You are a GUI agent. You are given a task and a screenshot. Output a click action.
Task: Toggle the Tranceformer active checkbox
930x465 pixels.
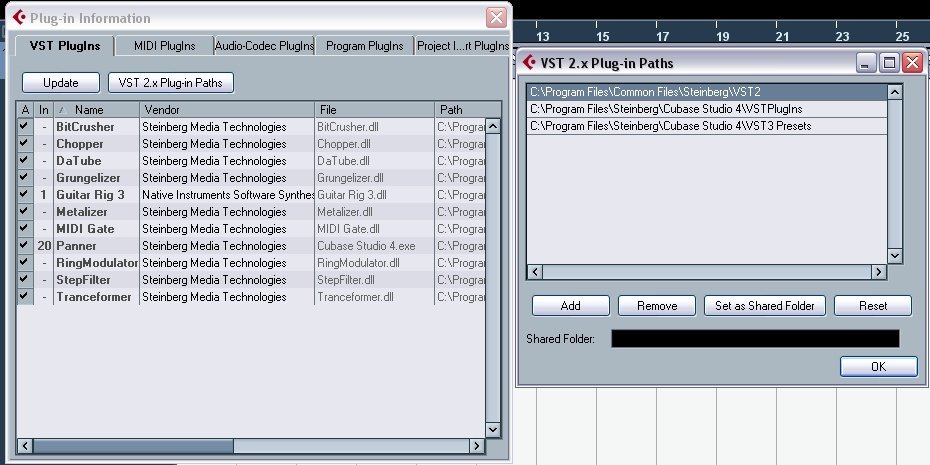24,297
